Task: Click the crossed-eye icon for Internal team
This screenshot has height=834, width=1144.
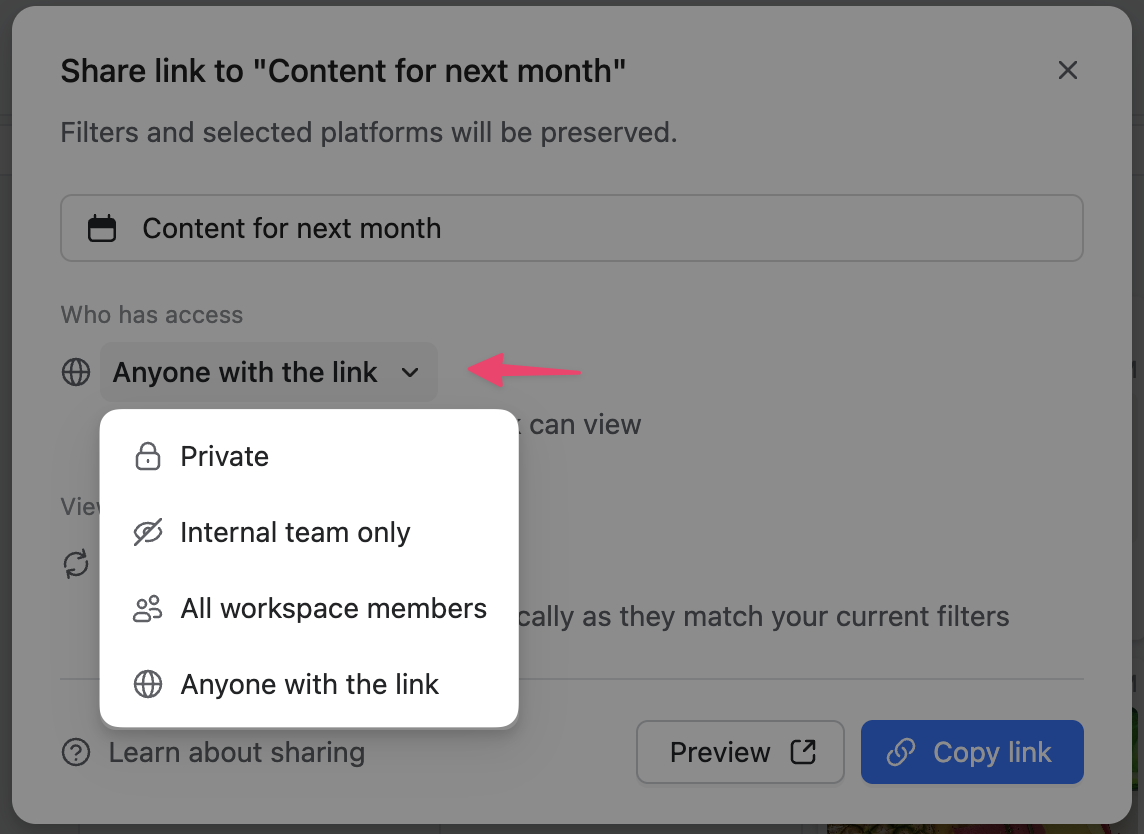Action: [x=148, y=533]
